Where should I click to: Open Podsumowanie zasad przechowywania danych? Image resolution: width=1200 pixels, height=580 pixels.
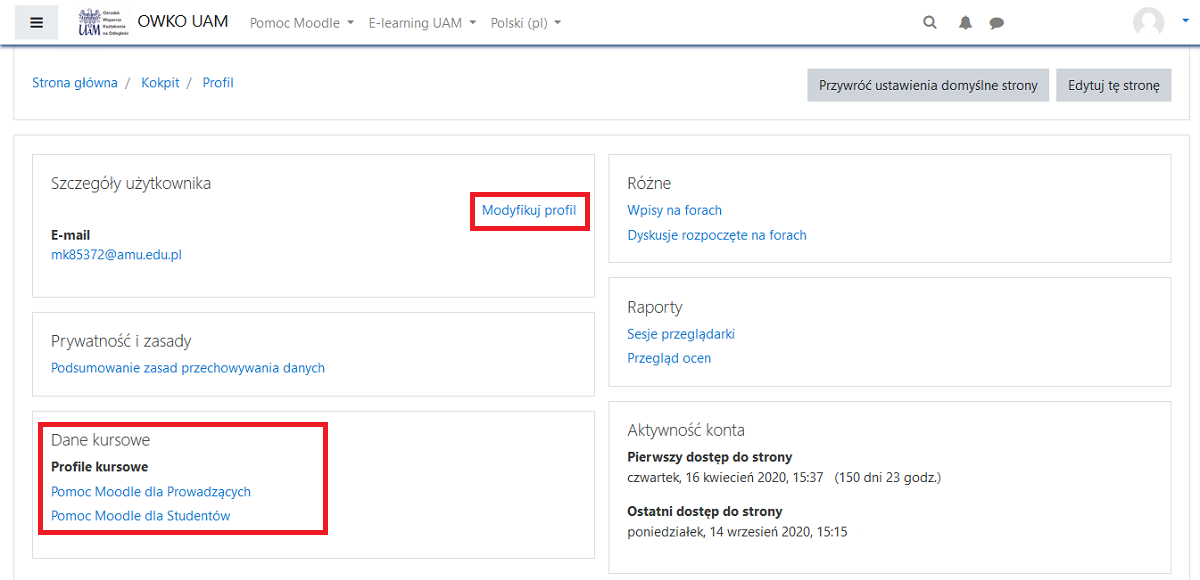pyautogui.click(x=188, y=368)
